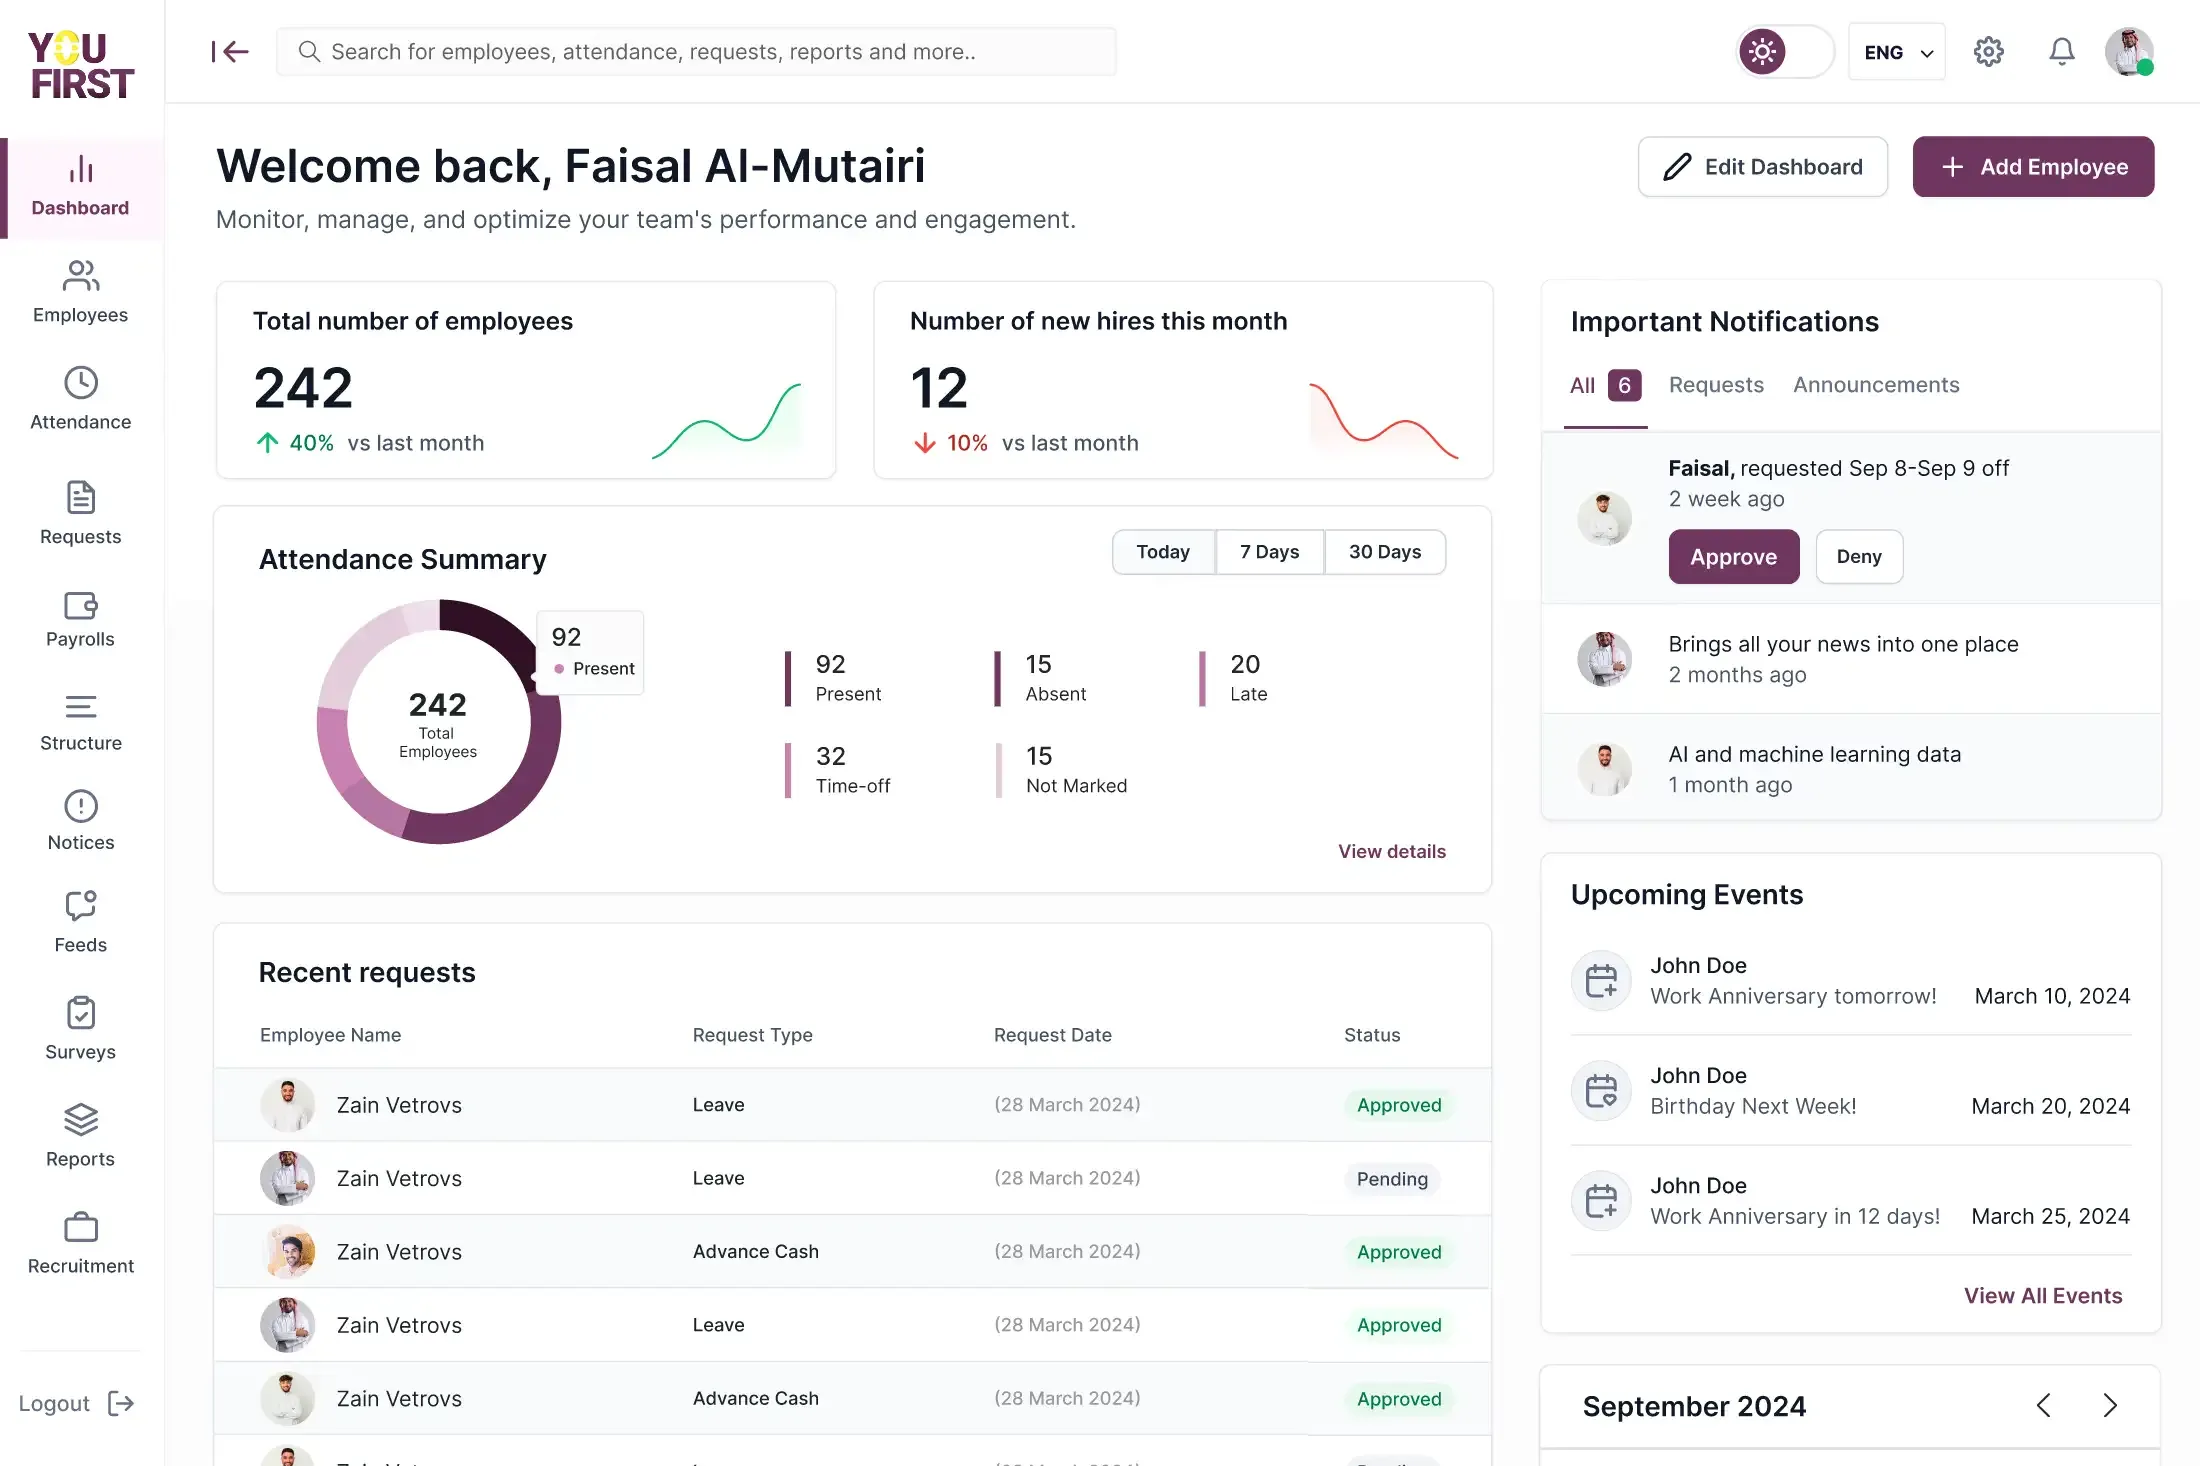Open the View All Events link
This screenshot has height=1466, width=2200.
point(2043,1296)
